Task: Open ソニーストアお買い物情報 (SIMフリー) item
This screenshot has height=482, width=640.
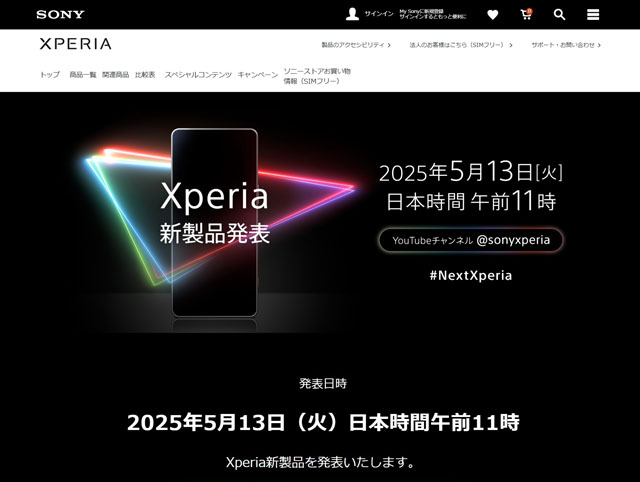Action: (x=317, y=76)
